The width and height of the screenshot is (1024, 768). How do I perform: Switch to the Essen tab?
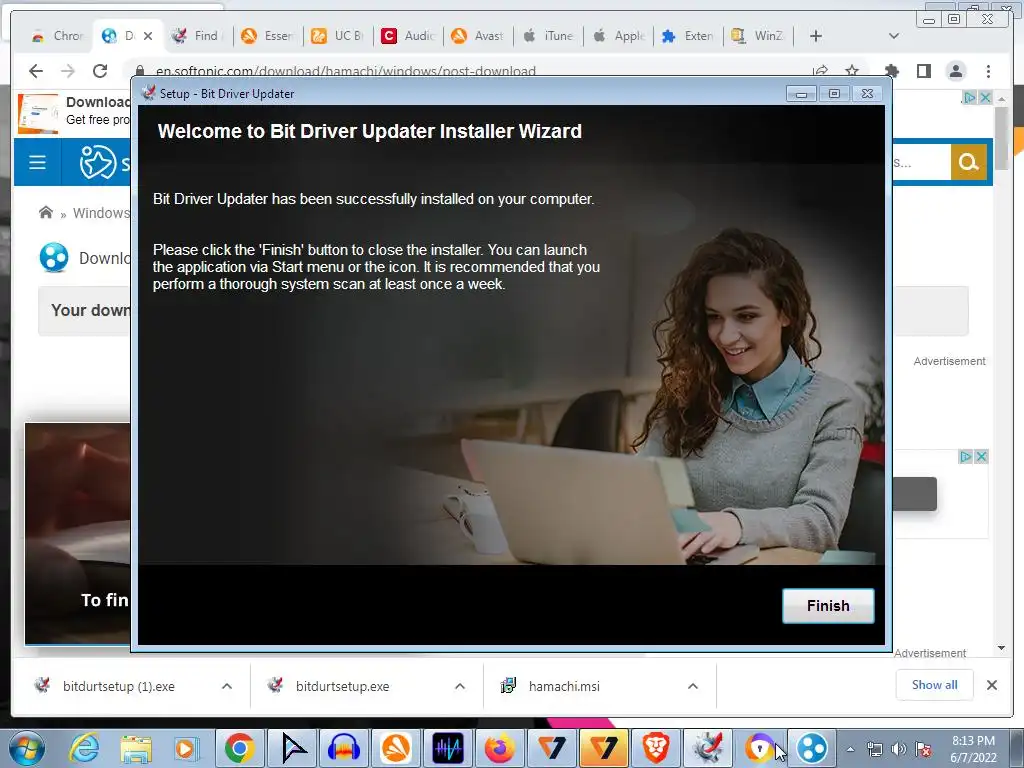click(268, 36)
